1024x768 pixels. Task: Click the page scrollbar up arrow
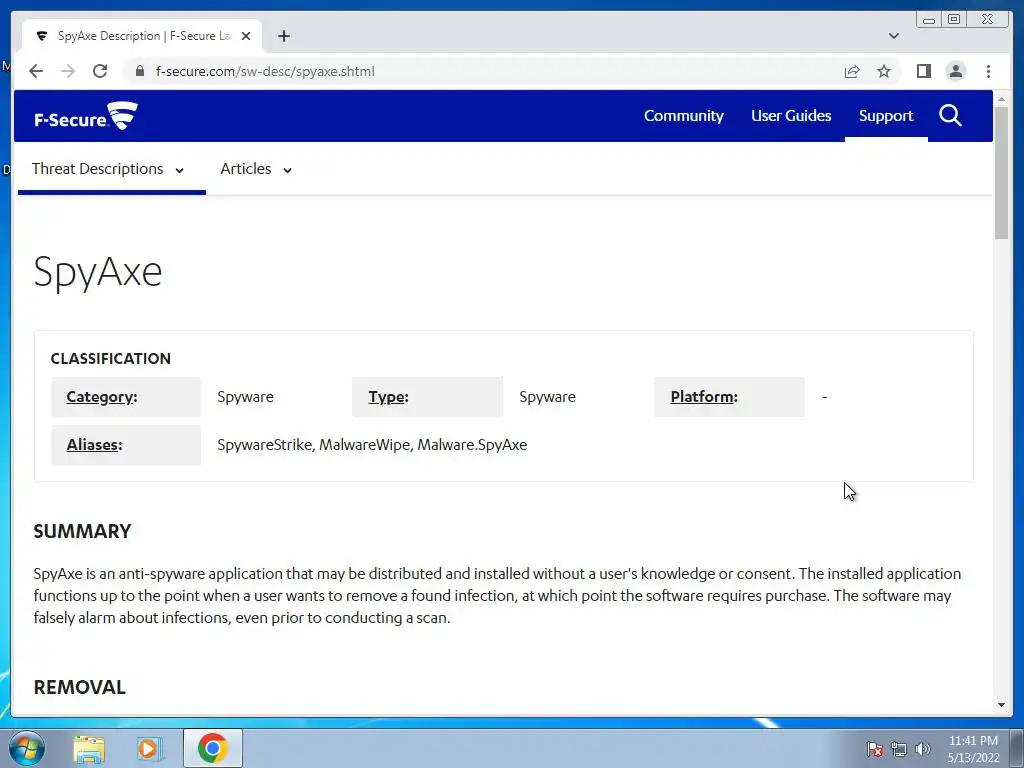point(1001,99)
